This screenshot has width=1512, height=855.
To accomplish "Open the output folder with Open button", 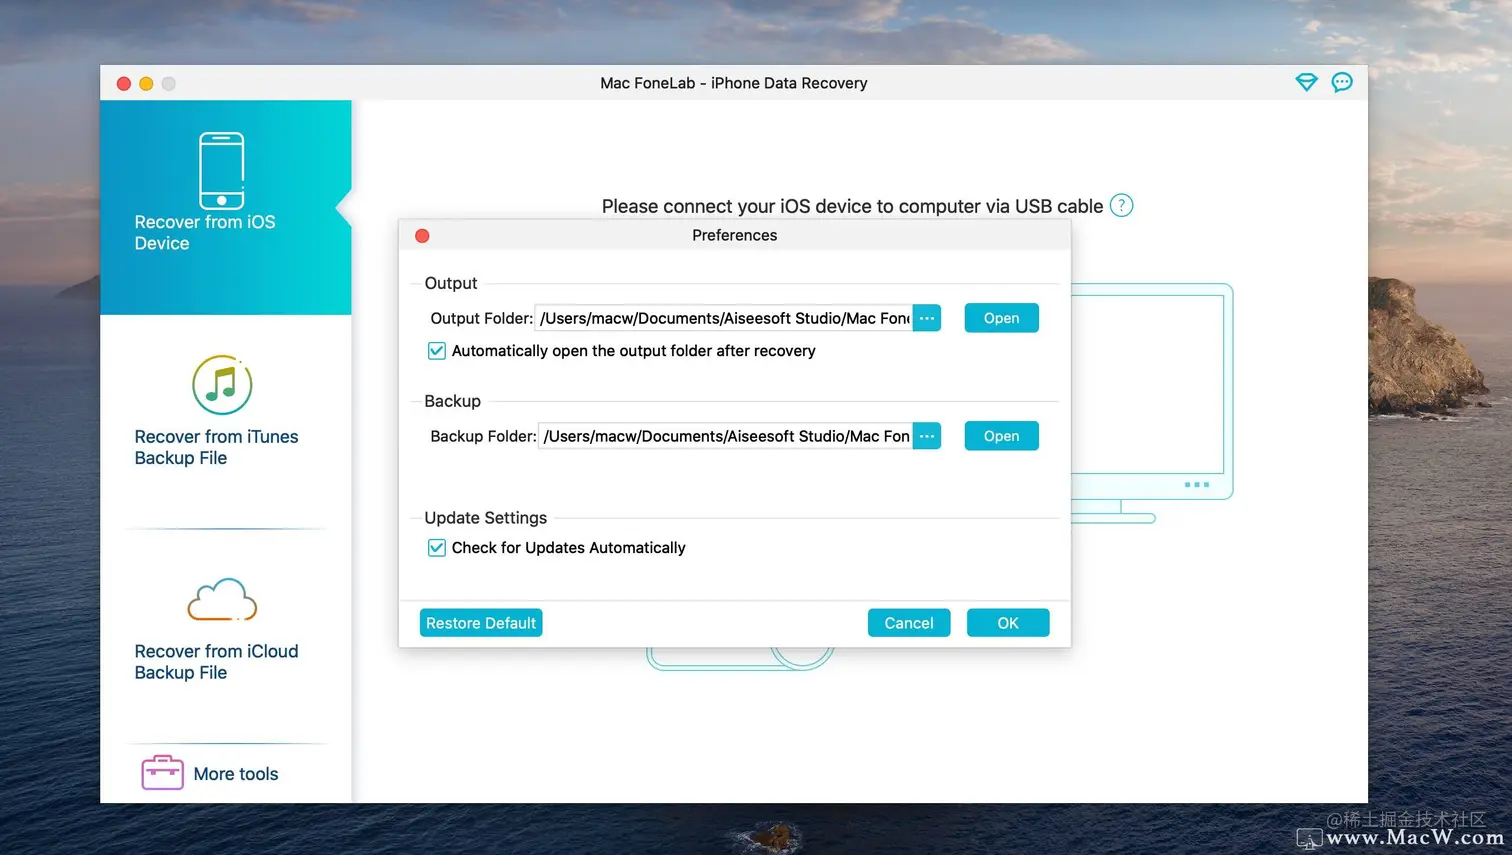I will (1001, 318).
